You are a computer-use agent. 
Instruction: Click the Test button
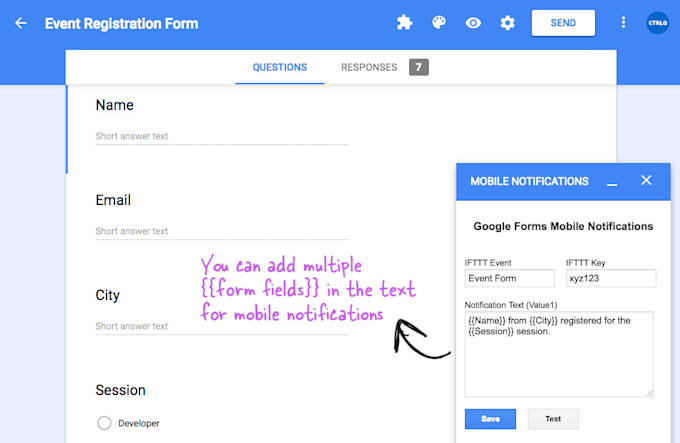(x=553, y=419)
